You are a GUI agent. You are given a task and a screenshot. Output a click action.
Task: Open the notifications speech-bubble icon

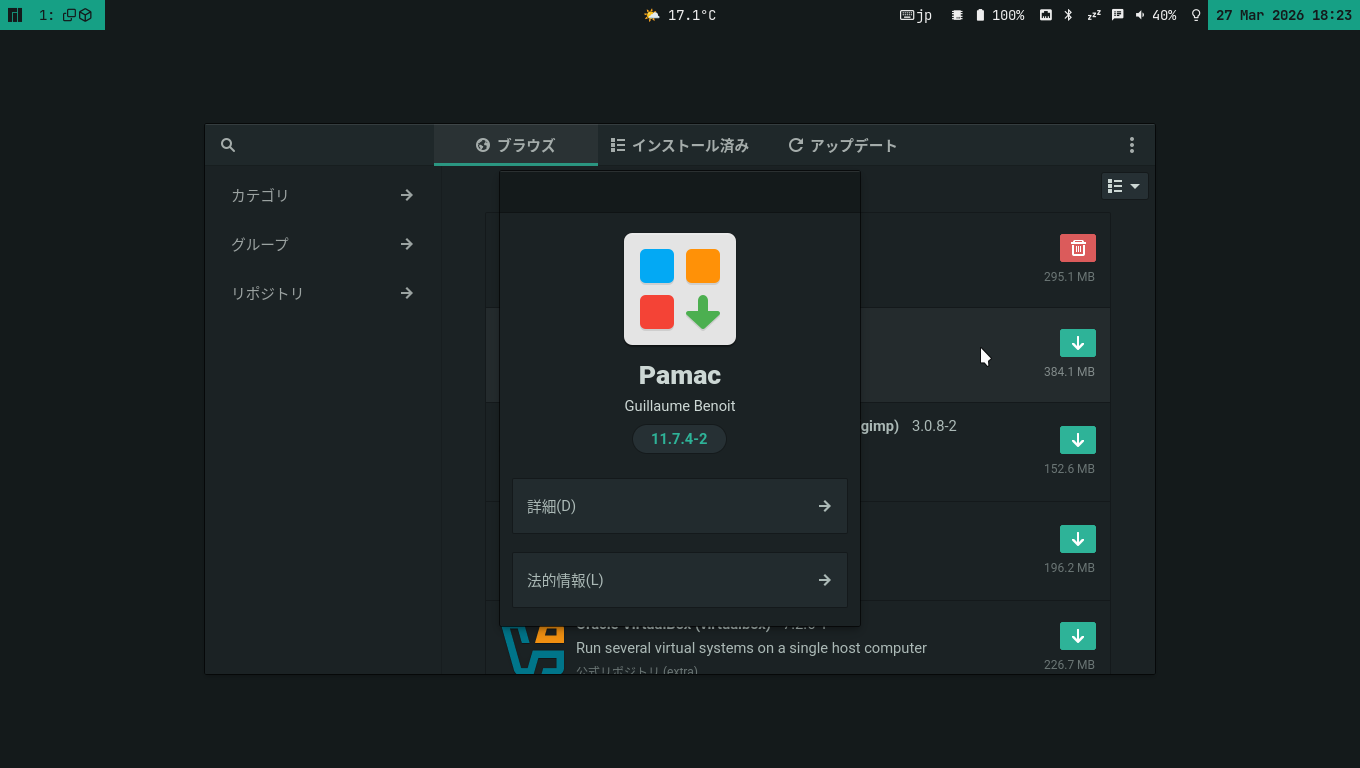point(1118,15)
